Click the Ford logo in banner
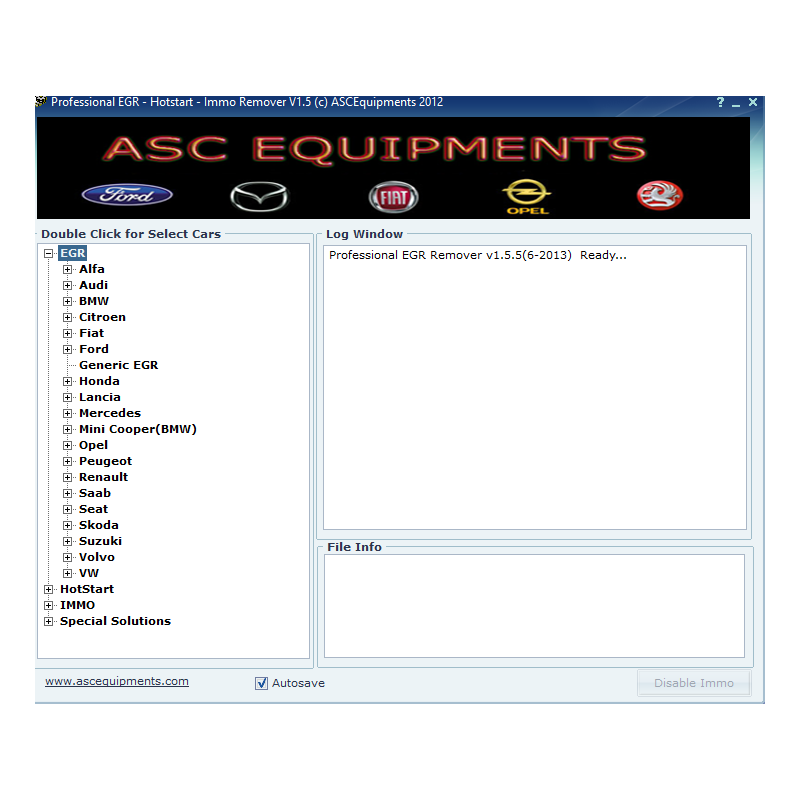800x800 pixels. click(127, 195)
